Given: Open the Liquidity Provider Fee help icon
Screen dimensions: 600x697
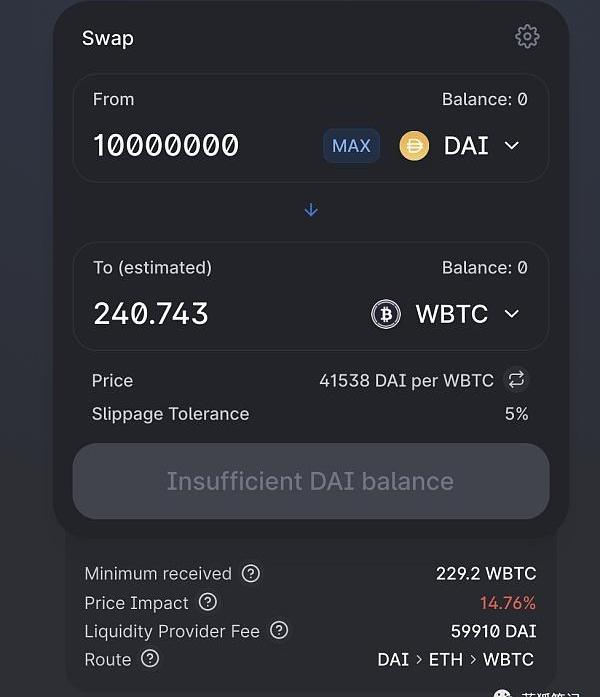Looking at the screenshot, I should click(x=279, y=631).
